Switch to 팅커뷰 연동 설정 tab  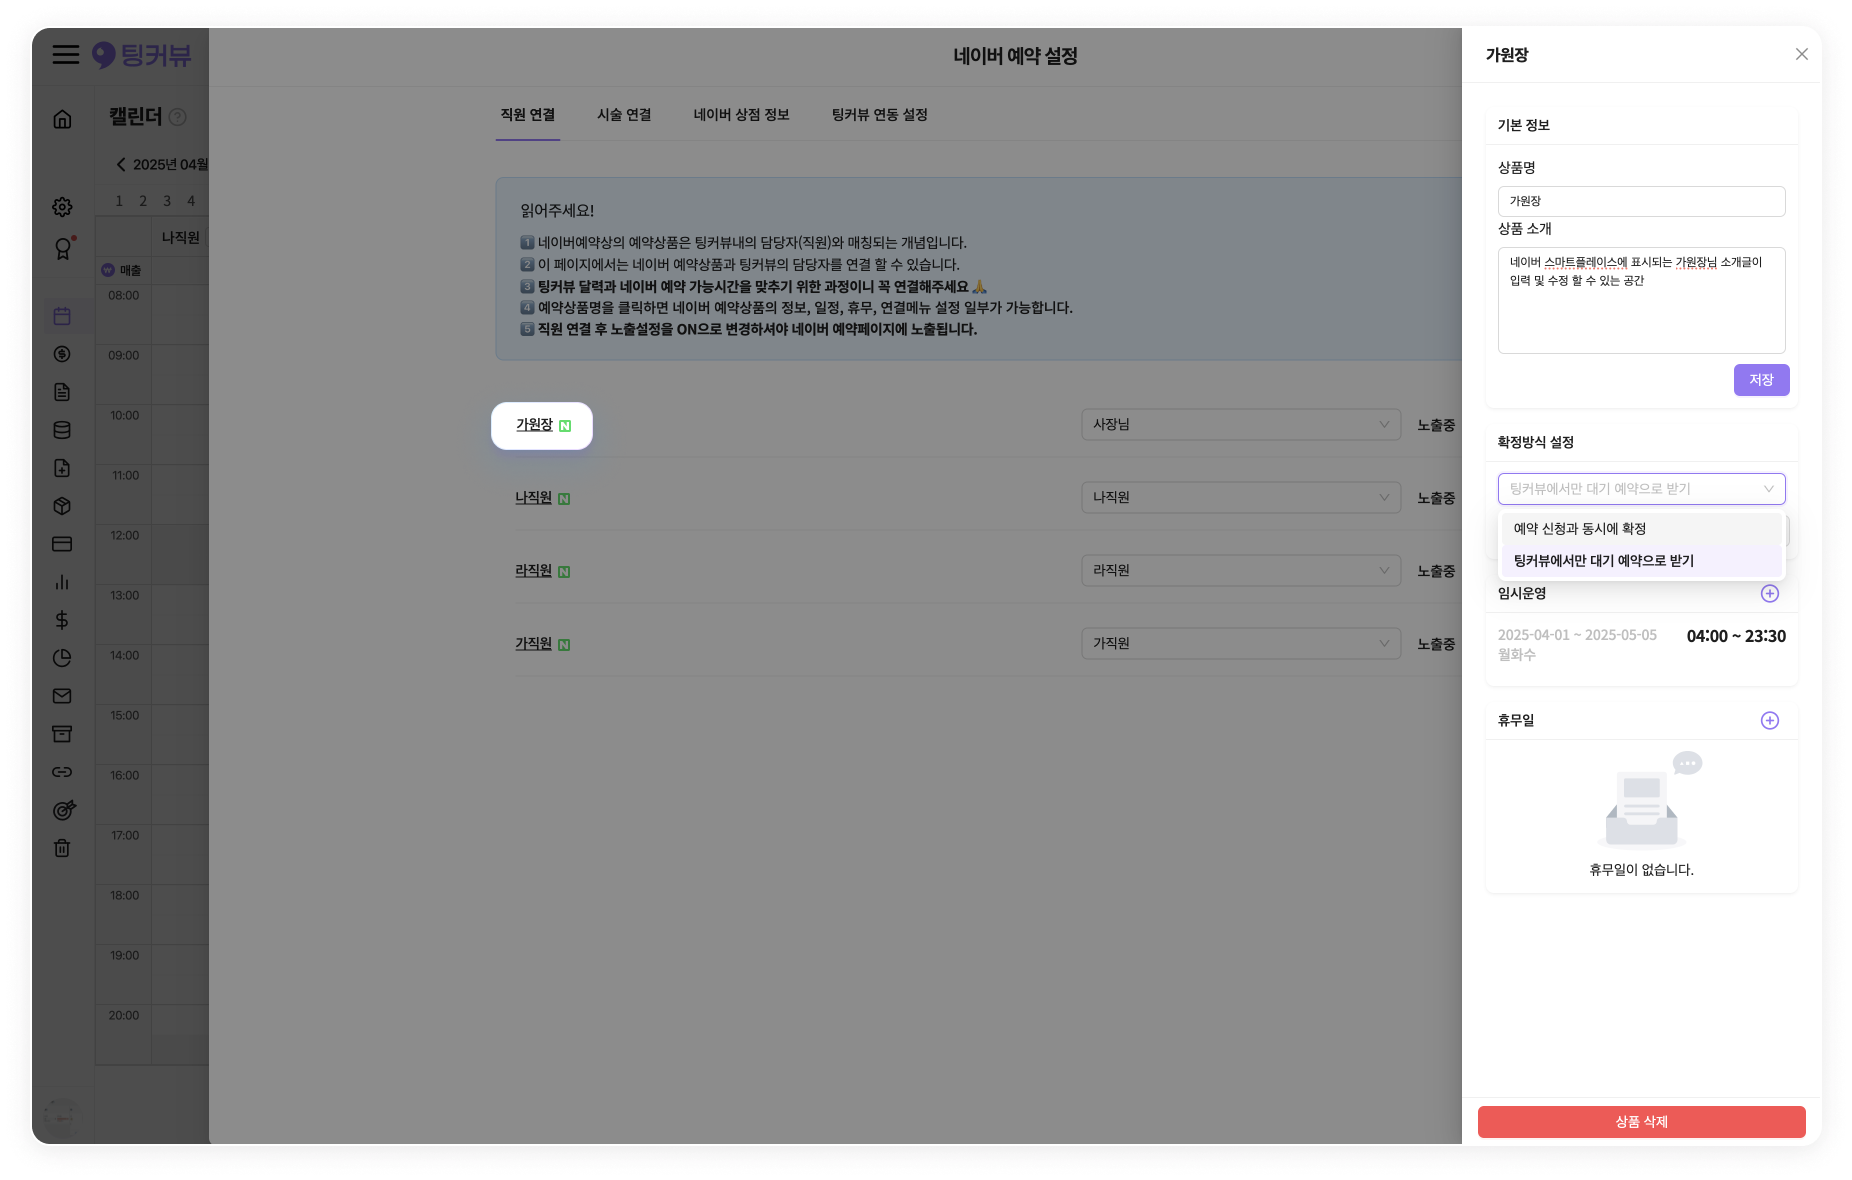(x=879, y=115)
